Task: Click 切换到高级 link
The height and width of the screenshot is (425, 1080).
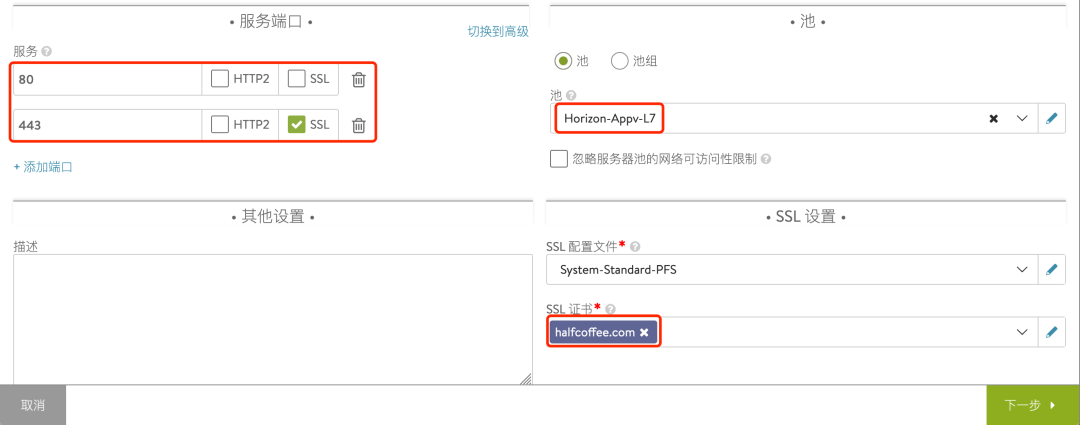Action: 497,32
